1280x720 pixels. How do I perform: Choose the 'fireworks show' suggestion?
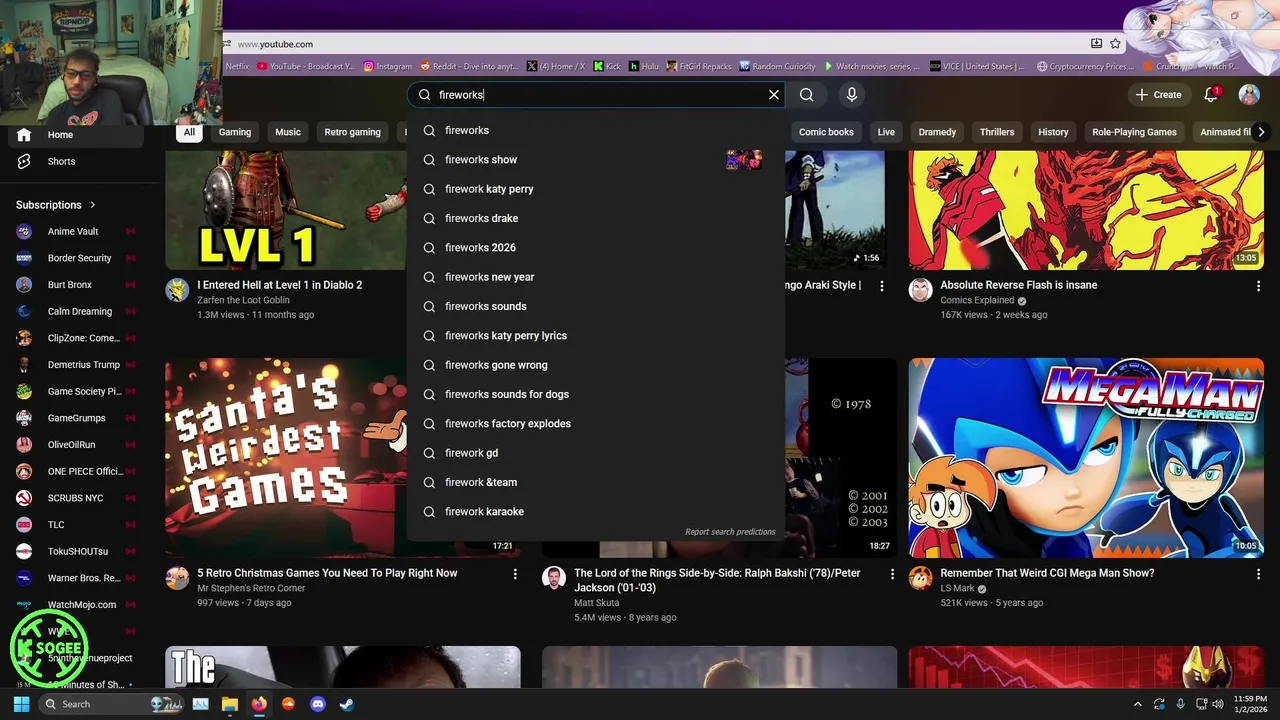click(596, 160)
